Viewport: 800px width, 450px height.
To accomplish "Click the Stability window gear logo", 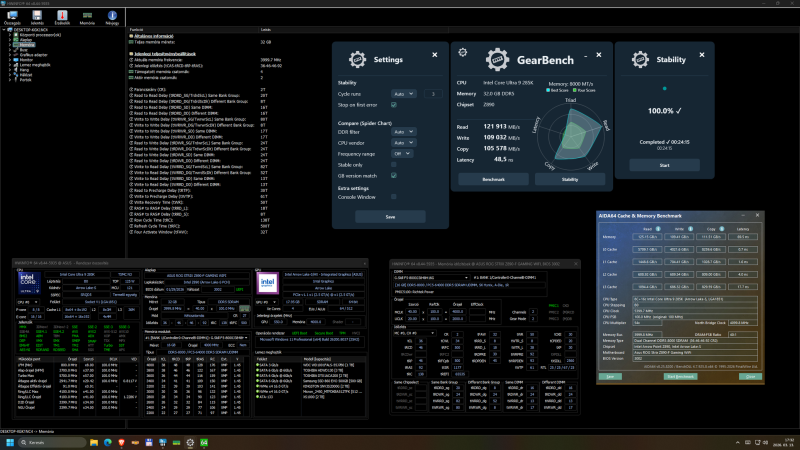I will point(640,60).
